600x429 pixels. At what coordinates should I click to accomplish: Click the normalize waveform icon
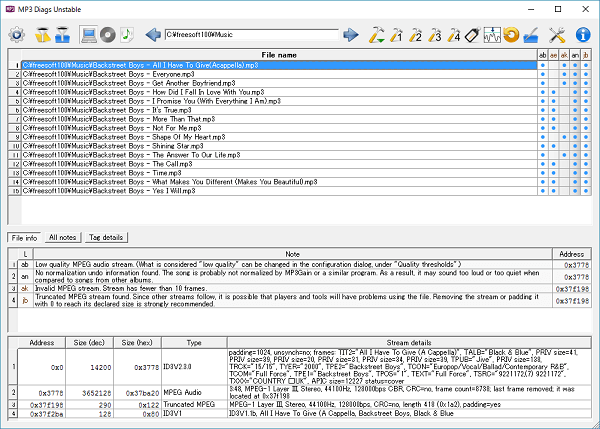tap(492, 35)
